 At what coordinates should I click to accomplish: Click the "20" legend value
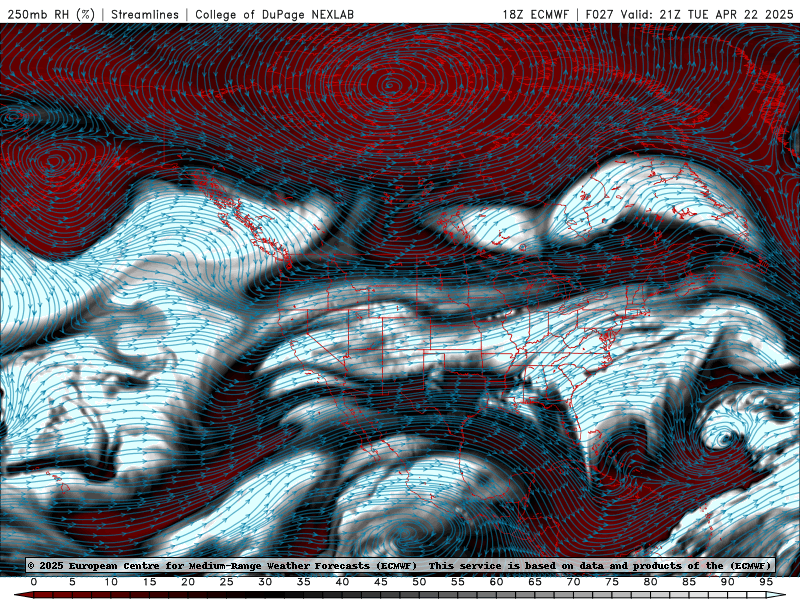click(x=188, y=582)
